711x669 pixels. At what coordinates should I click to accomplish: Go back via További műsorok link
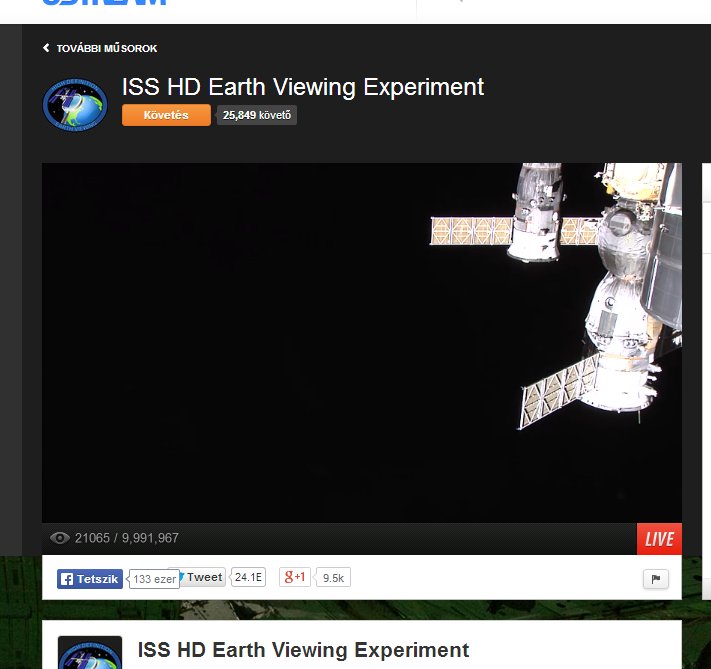(100, 48)
